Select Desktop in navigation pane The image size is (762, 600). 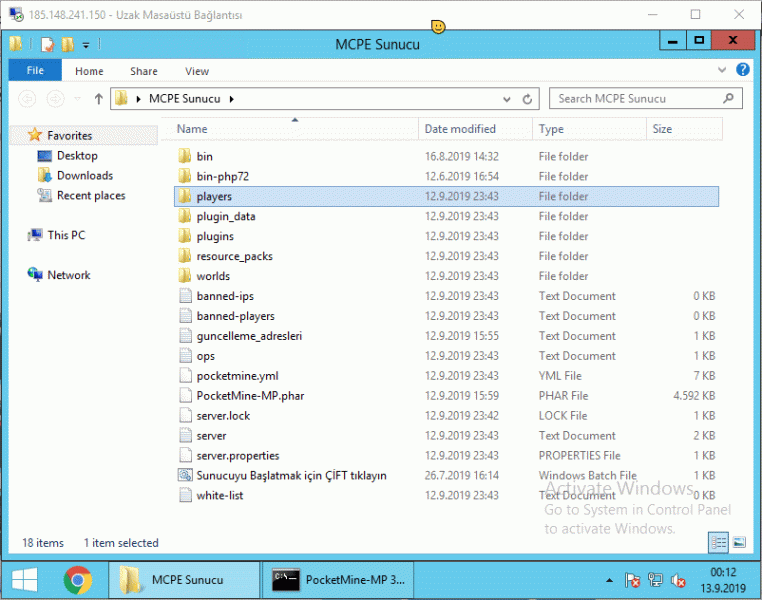click(x=77, y=155)
